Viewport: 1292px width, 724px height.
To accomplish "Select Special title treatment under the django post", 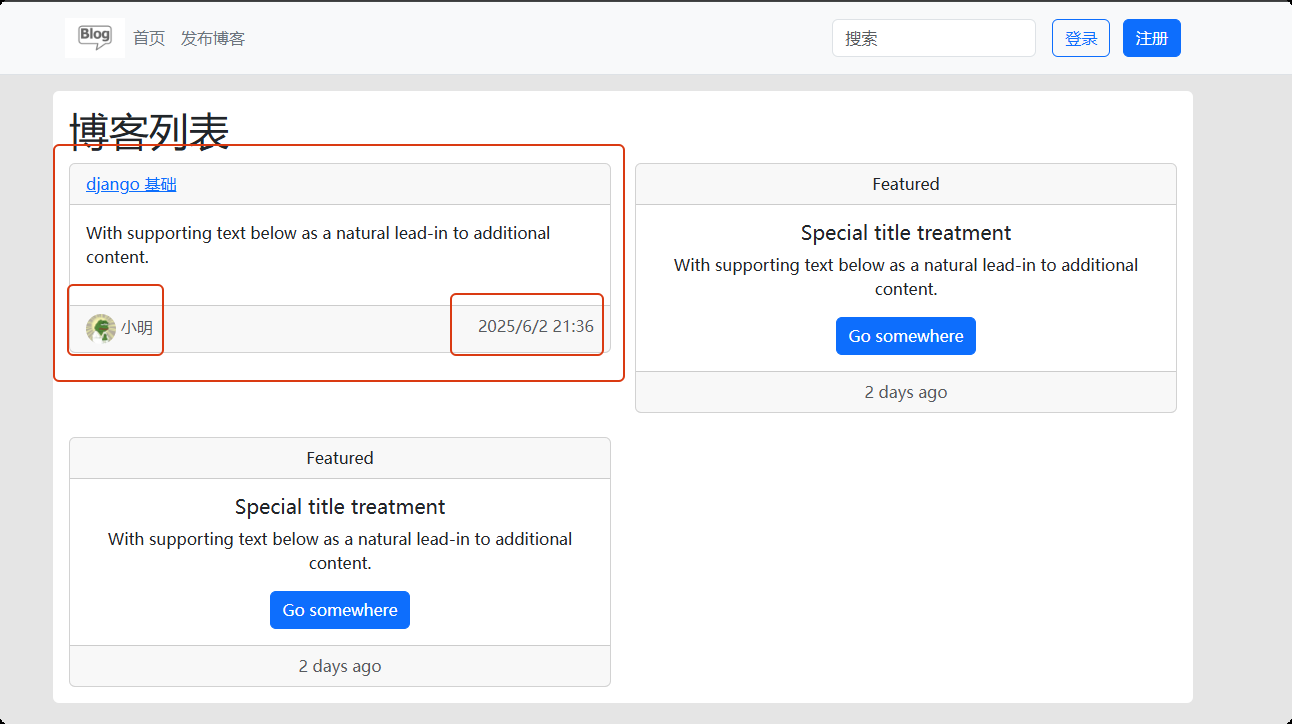I will point(339,507).
